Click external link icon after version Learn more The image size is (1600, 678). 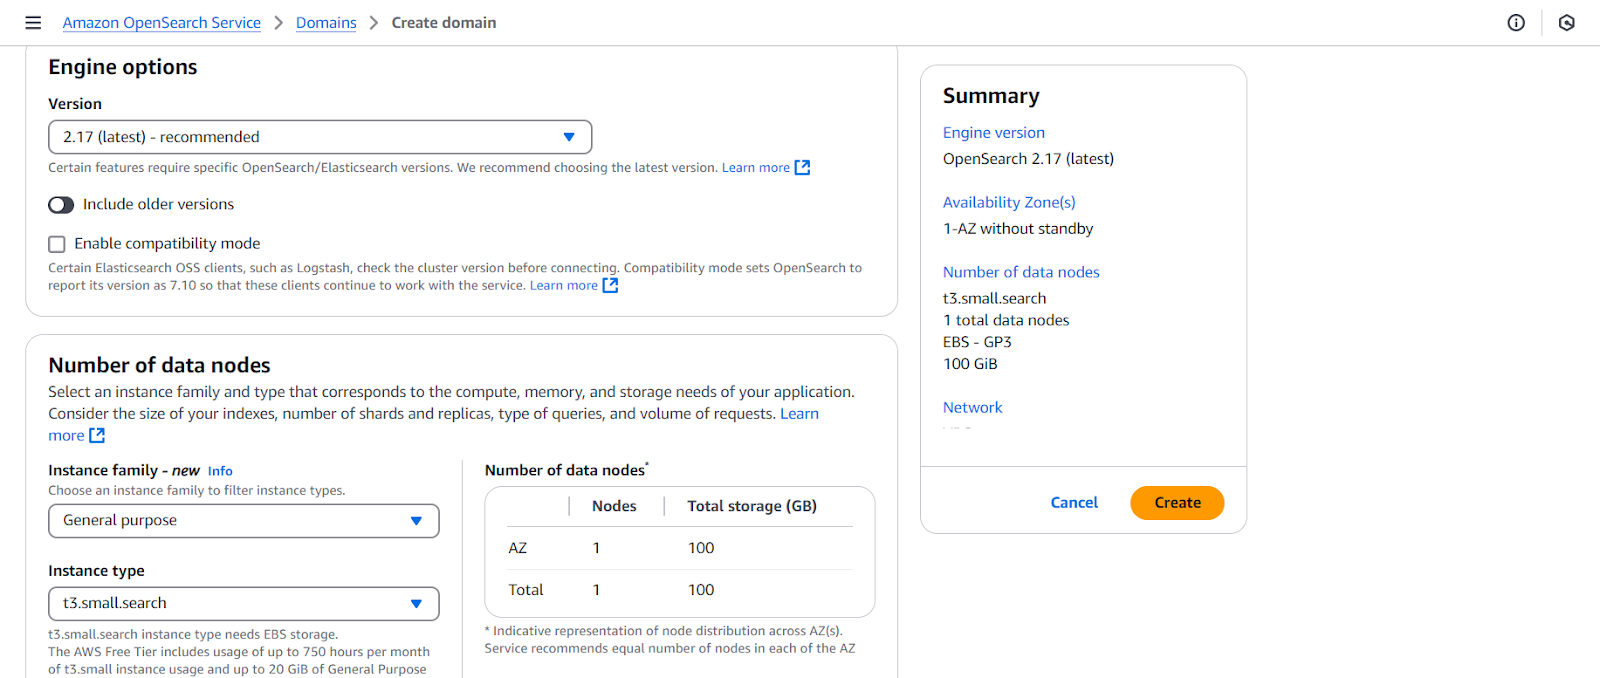802,168
